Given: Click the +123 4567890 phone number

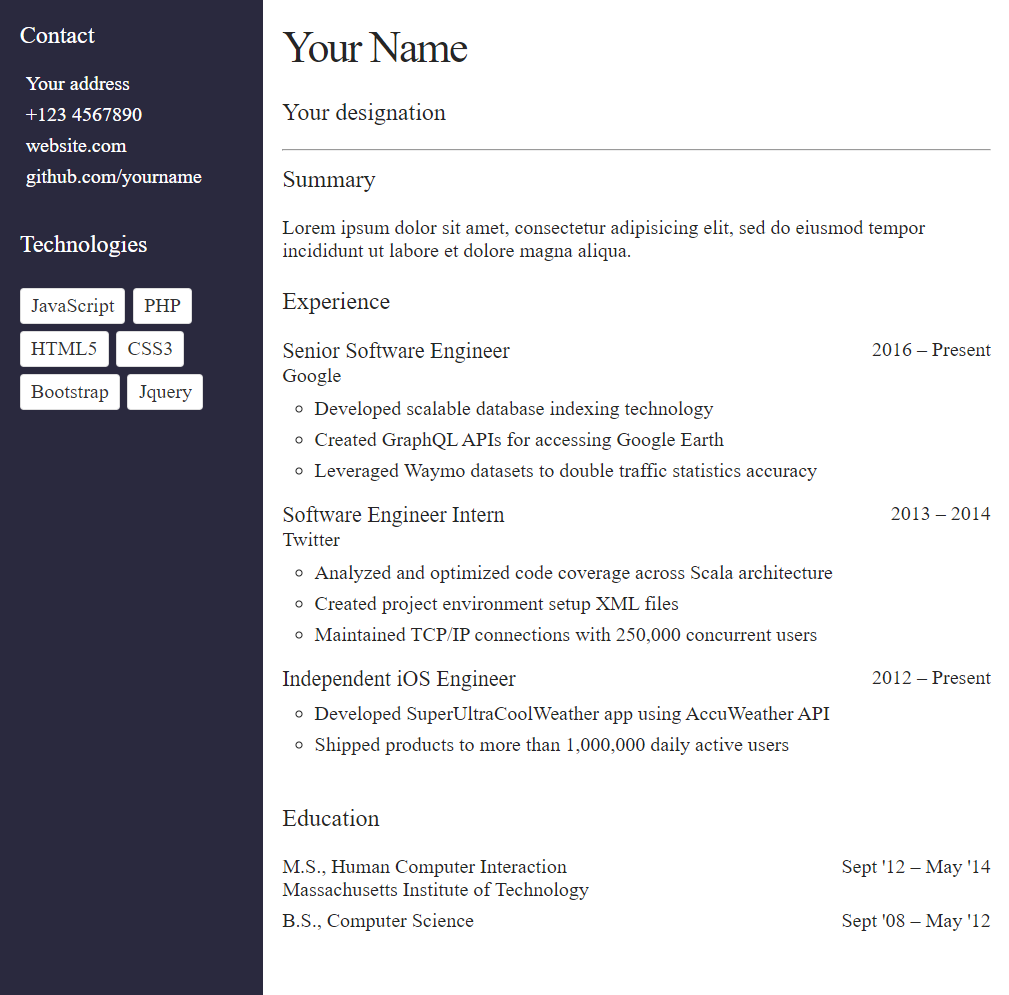Looking at the screenshot, I should point(84,115).
